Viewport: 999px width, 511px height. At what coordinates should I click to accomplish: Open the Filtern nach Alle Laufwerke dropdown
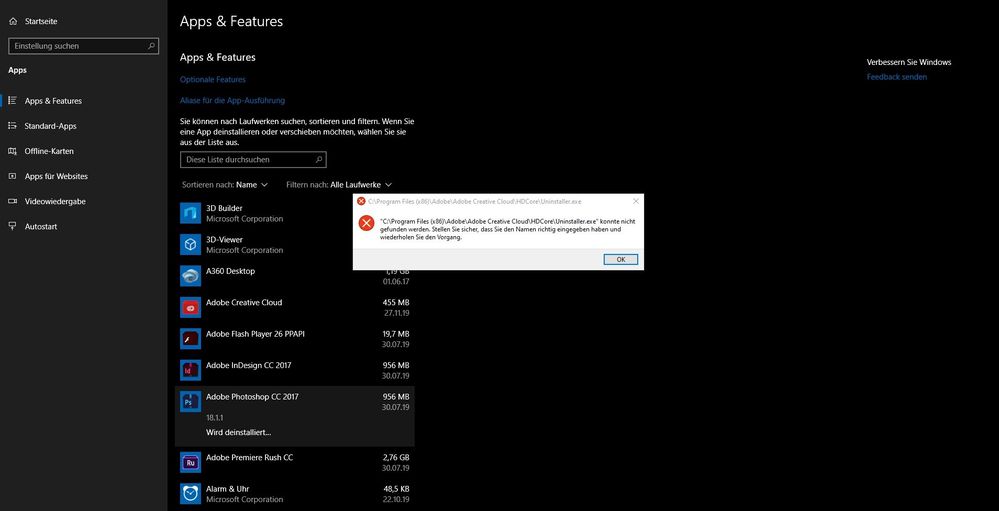[339, 185]
